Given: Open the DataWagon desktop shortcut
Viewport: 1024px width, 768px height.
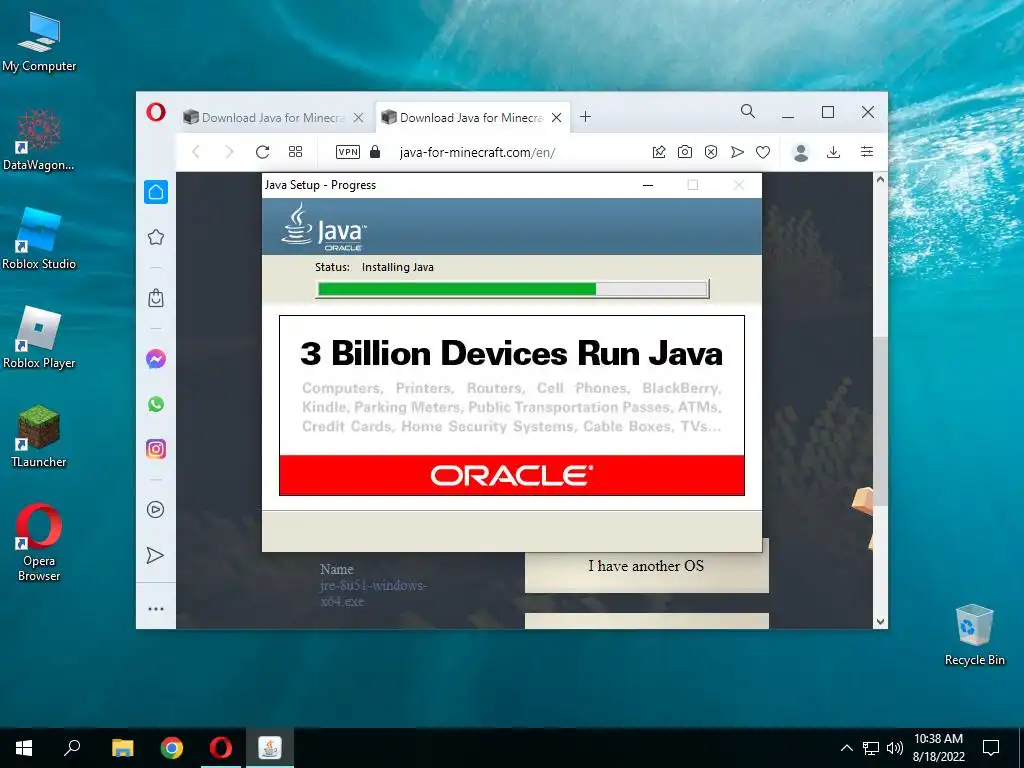Looking at the screenshot, I should point(39,140).
